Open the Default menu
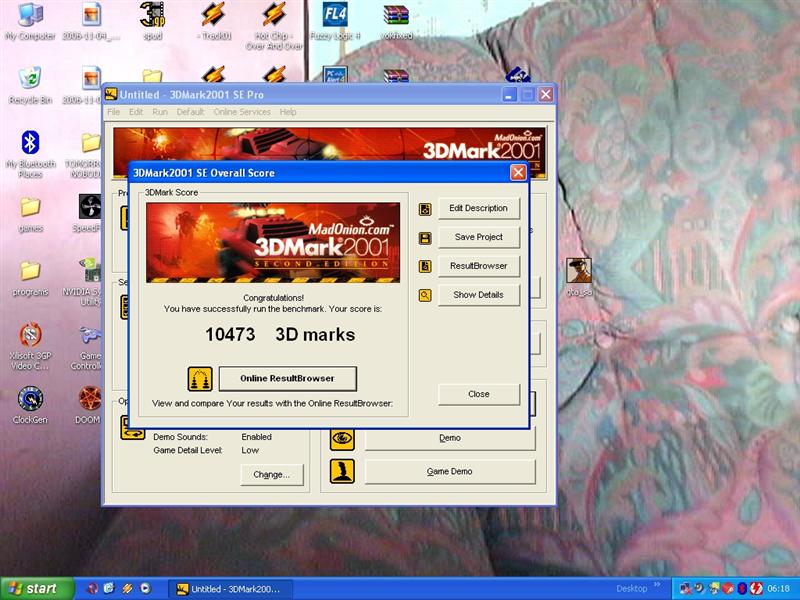The height and width of the screenshot is (600, 800). pos(190,112)
